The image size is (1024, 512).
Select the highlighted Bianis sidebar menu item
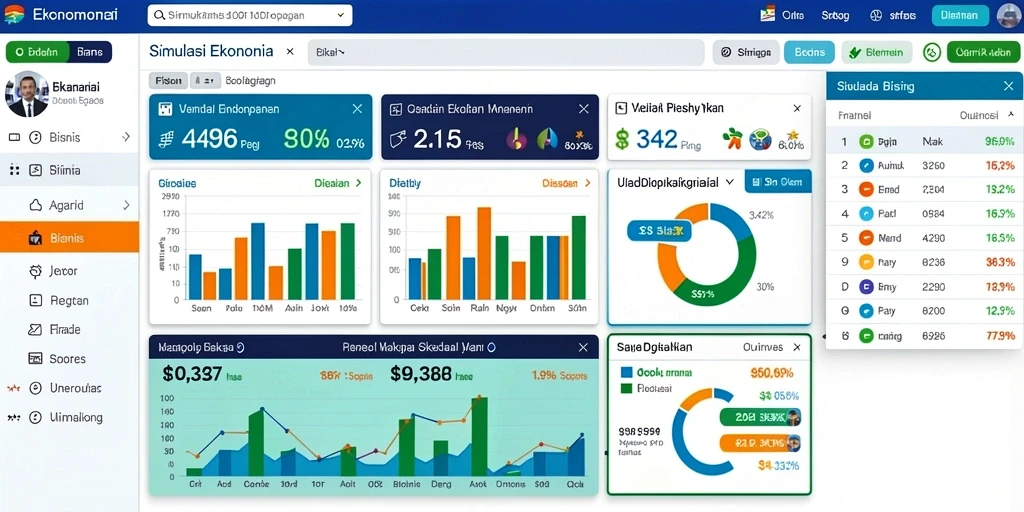coord(69,237)
